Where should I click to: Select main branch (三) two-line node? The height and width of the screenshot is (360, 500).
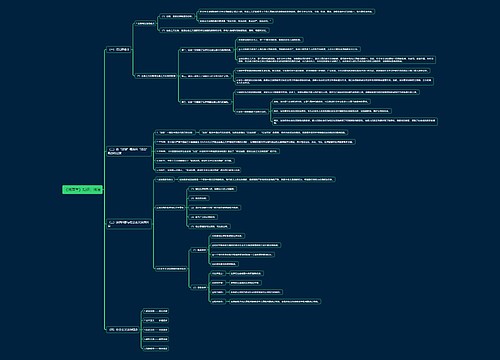pyautogui.click(x=129, y=224)
